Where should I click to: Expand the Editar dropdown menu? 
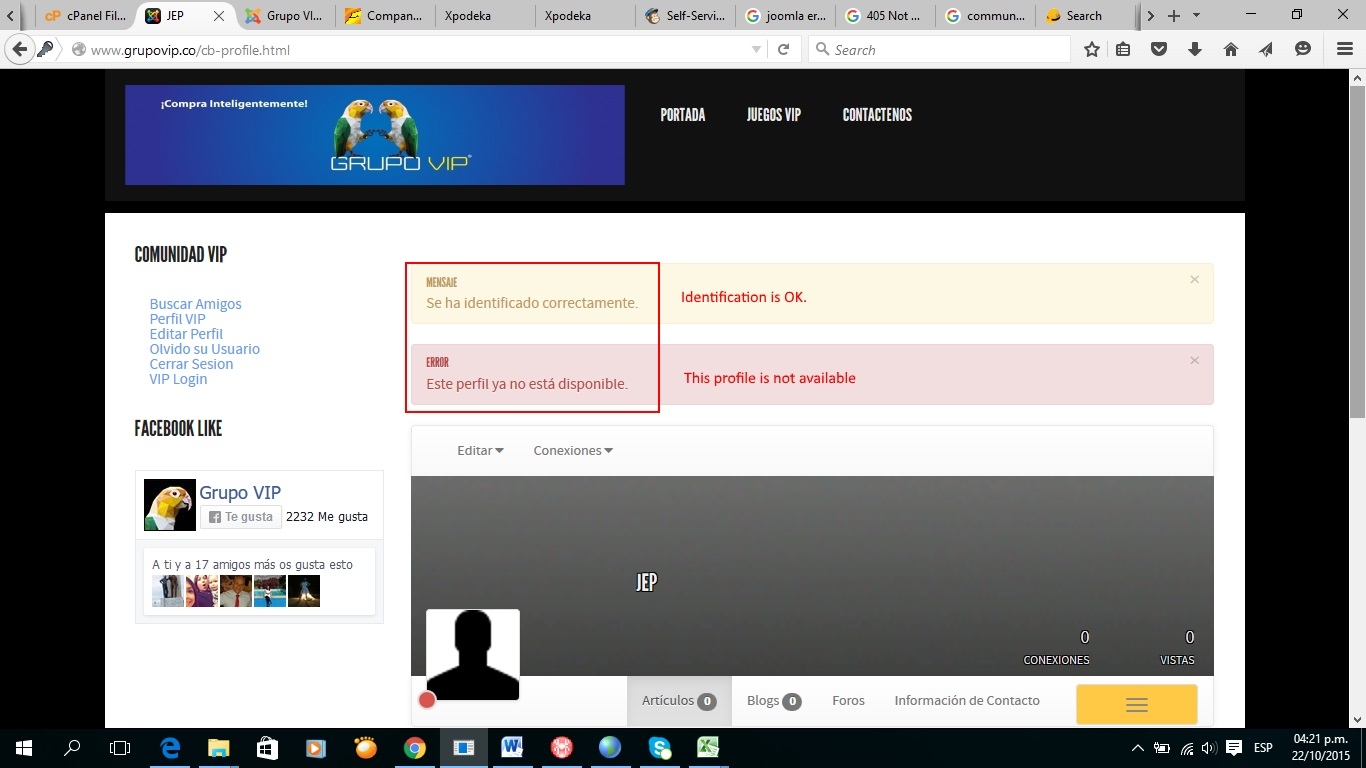[x=480, y=450]
